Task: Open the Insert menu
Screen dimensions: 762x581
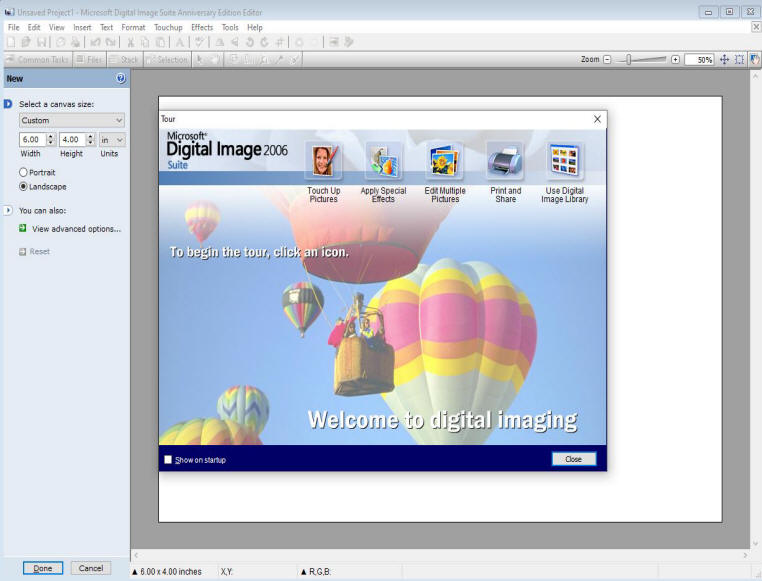Action: coord(82,27)
